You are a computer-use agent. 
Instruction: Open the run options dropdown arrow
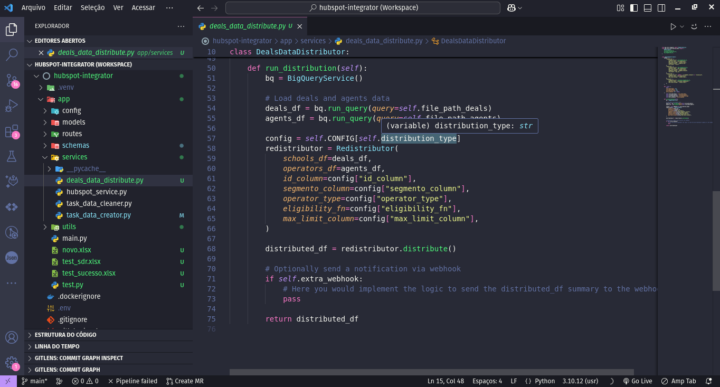(682, 27)
